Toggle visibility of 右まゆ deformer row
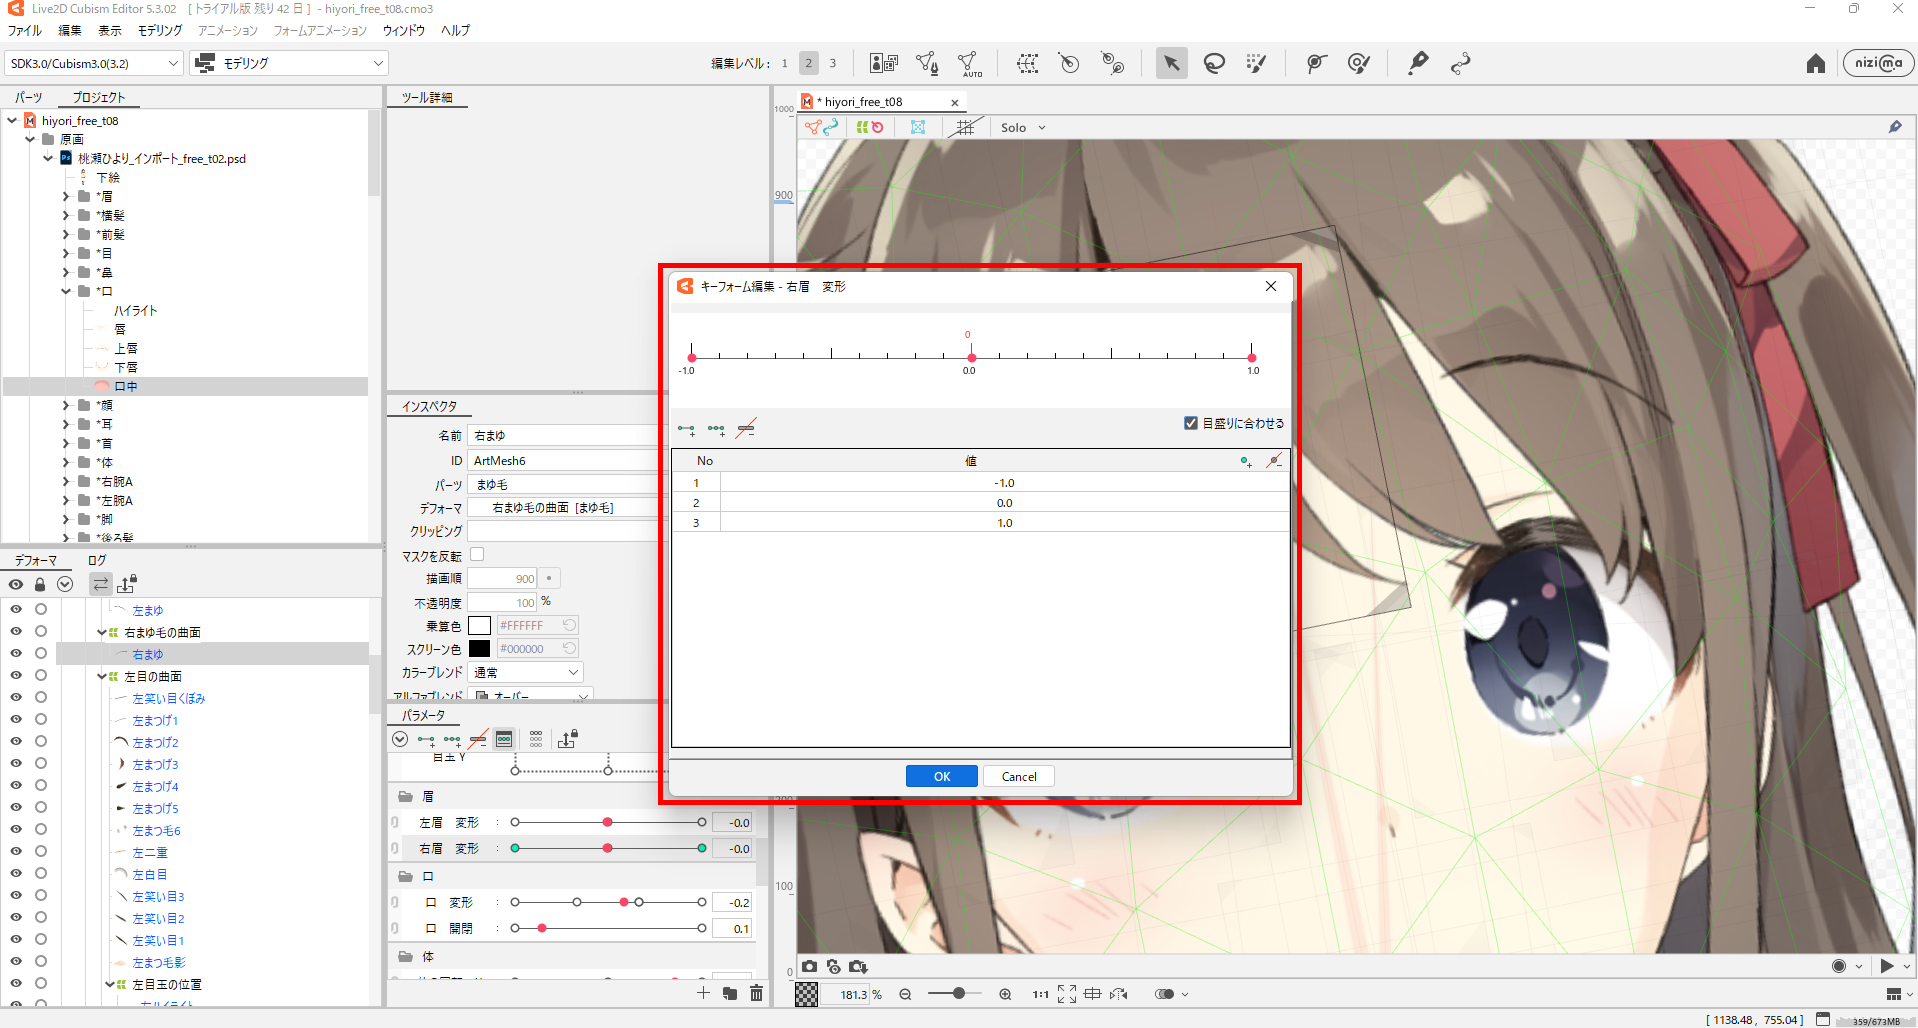Screen dimensions: 1918x1028 coord(16,653)
